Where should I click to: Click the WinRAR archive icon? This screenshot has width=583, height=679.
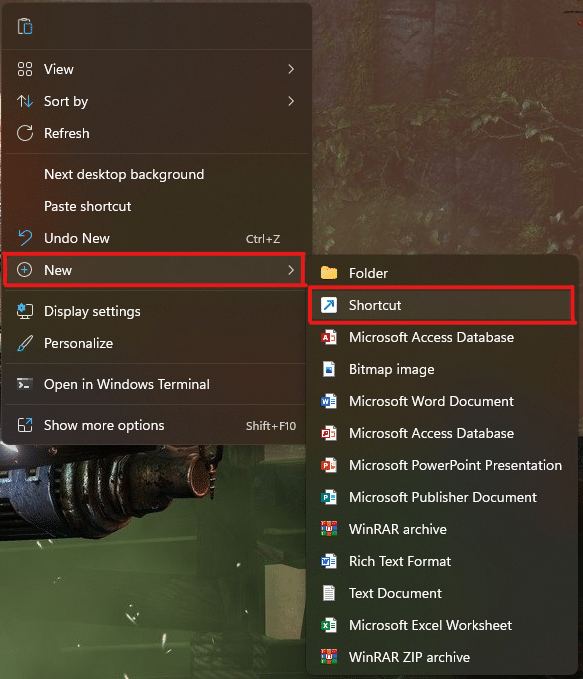tap(329, 529)
